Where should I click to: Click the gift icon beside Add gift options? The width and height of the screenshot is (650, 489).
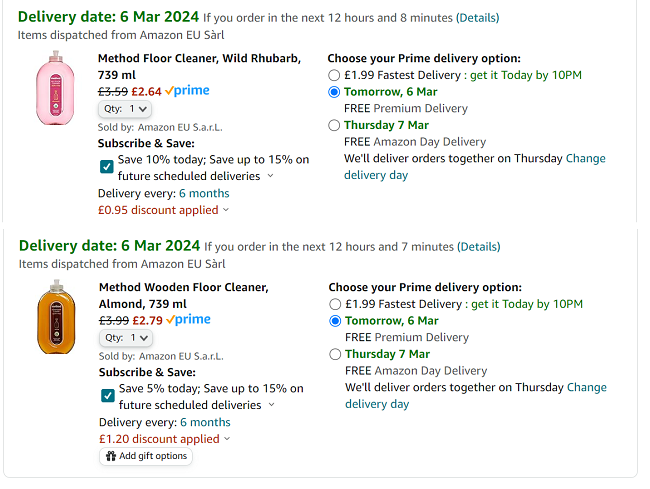click(x=110, y=456)
